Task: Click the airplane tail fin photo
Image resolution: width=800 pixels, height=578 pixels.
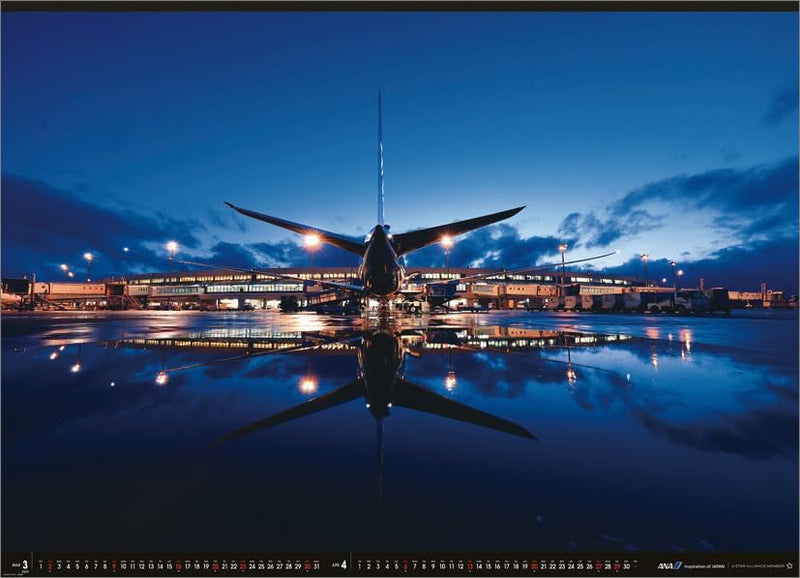Action: point(380,158)
